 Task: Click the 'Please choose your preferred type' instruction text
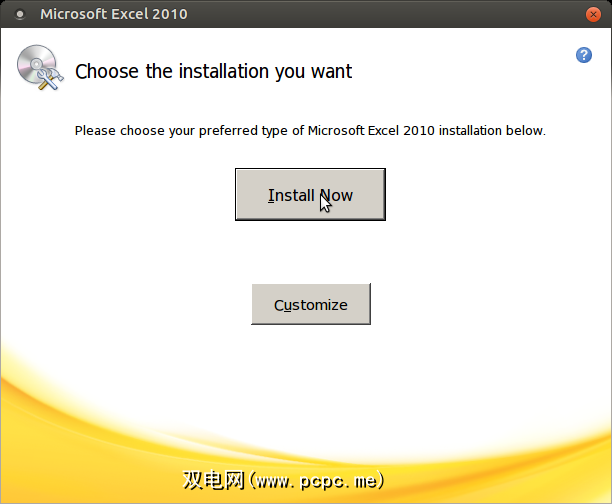[x=310, y=130]
